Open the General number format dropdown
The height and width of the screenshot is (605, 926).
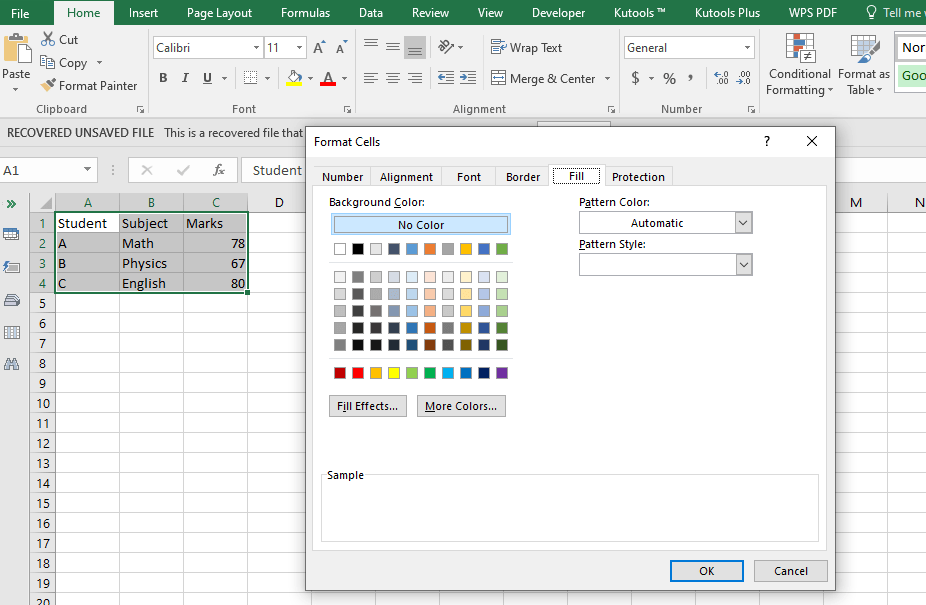[747, 48]
